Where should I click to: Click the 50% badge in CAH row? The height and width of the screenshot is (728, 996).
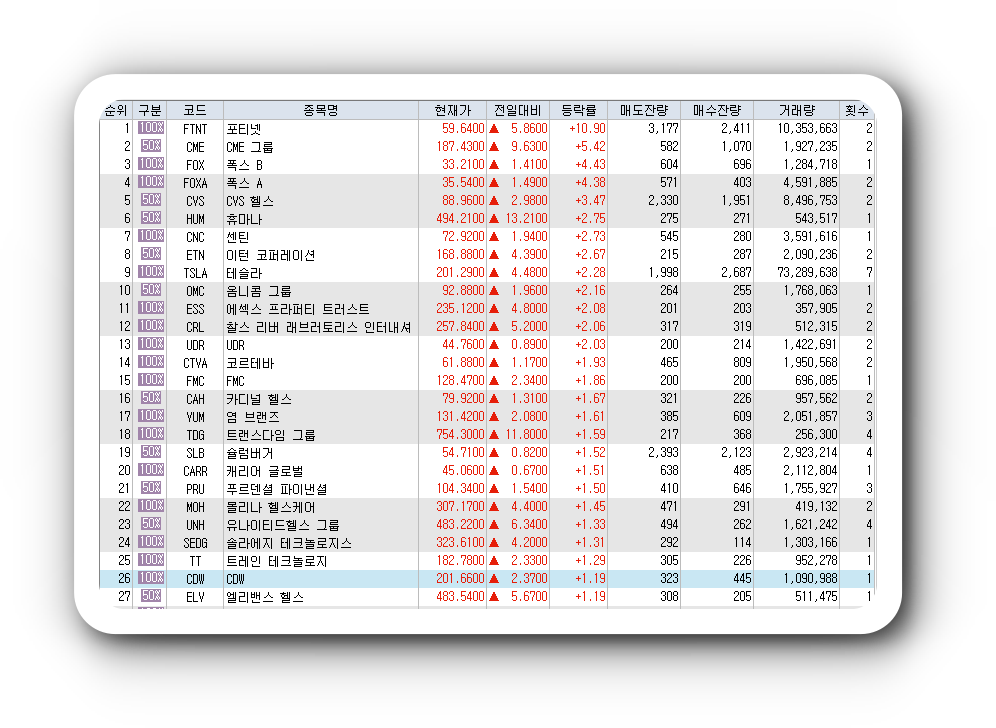(151, 398)
